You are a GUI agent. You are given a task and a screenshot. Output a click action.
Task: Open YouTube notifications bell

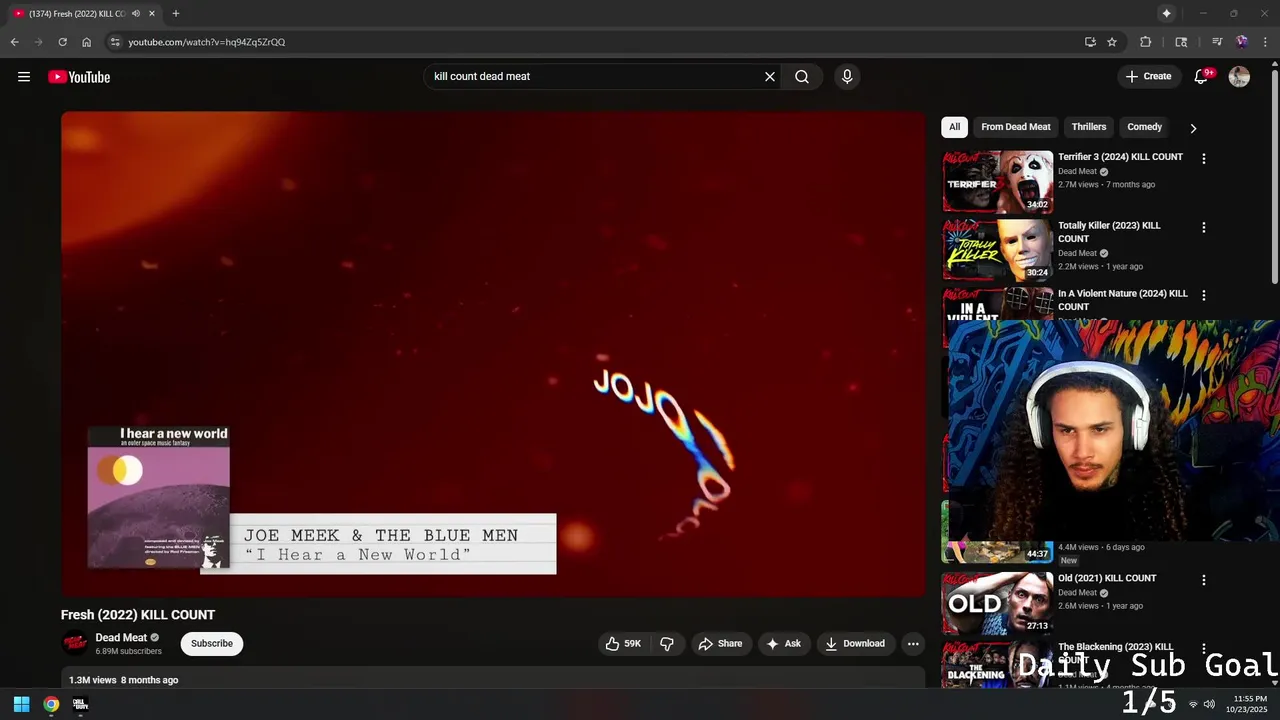tap(1202, 77)
